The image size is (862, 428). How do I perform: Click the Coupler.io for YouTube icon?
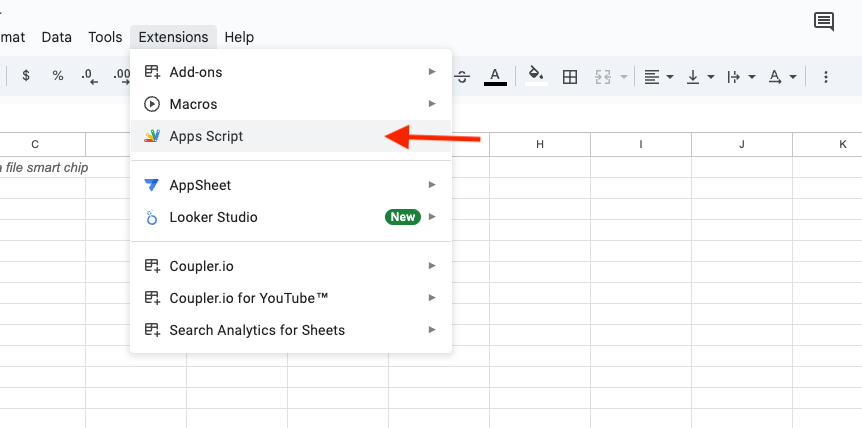coord(152,298)
